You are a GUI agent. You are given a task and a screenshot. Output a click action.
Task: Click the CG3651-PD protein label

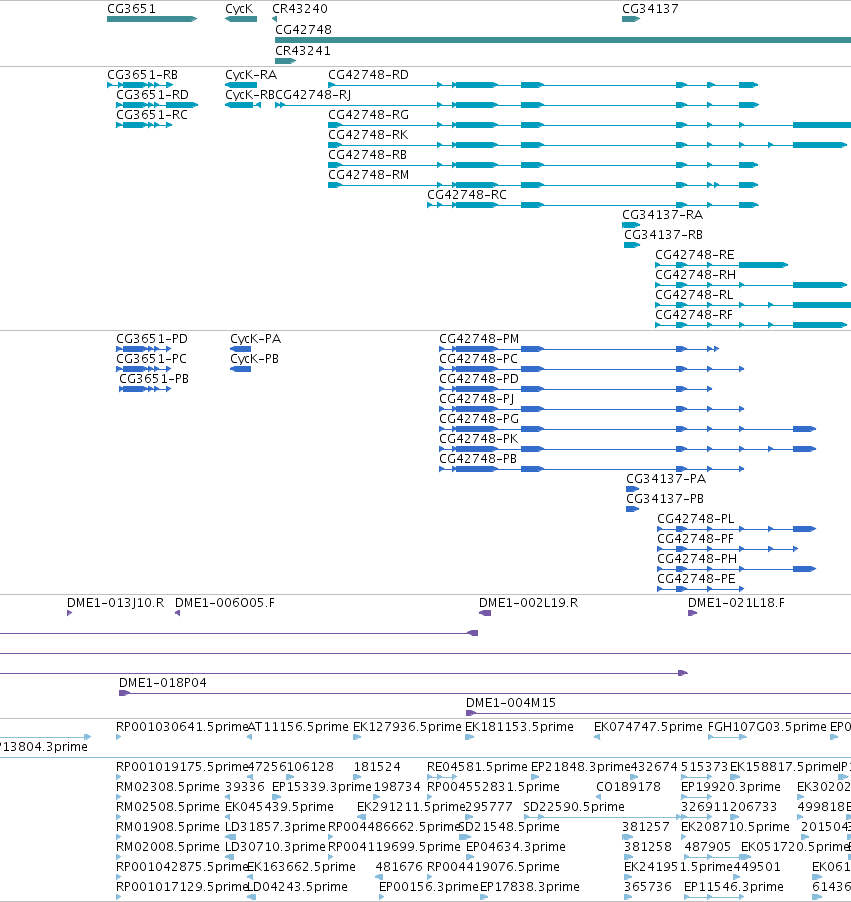152,339
